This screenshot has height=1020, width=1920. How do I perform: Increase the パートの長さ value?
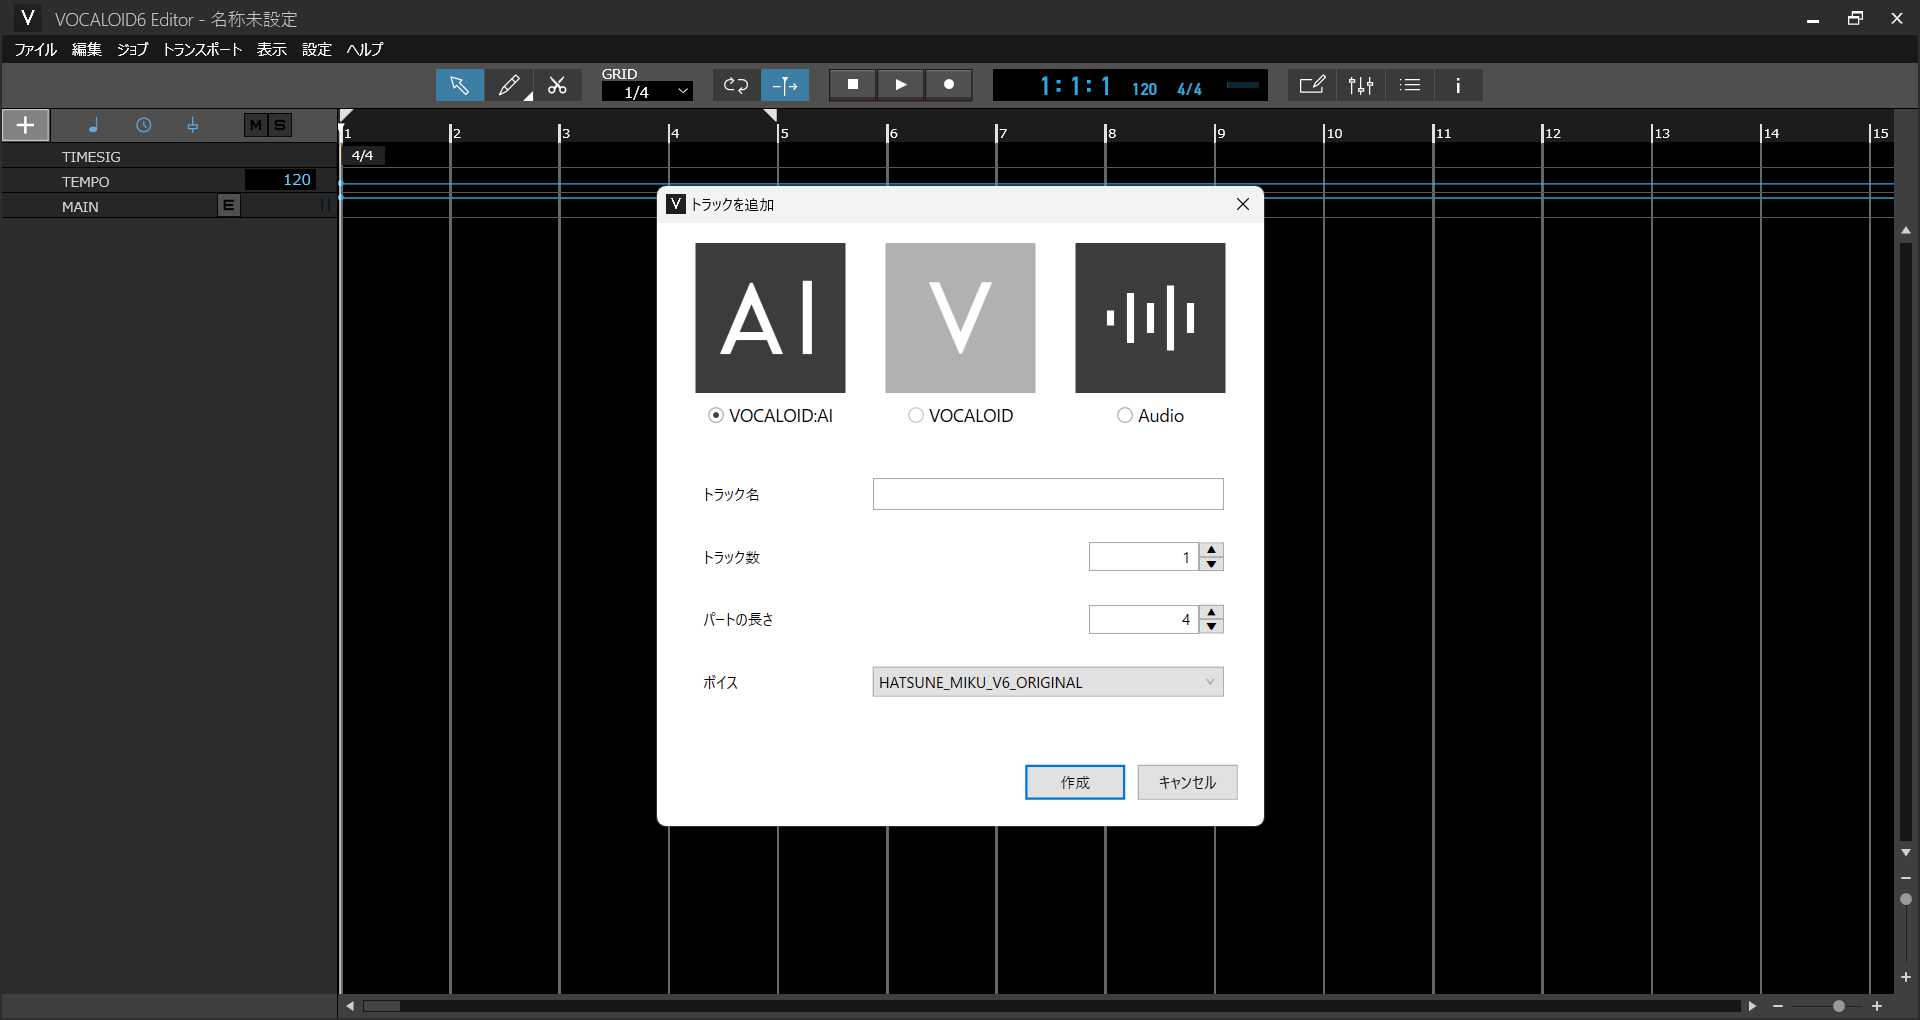[1212, 612]
